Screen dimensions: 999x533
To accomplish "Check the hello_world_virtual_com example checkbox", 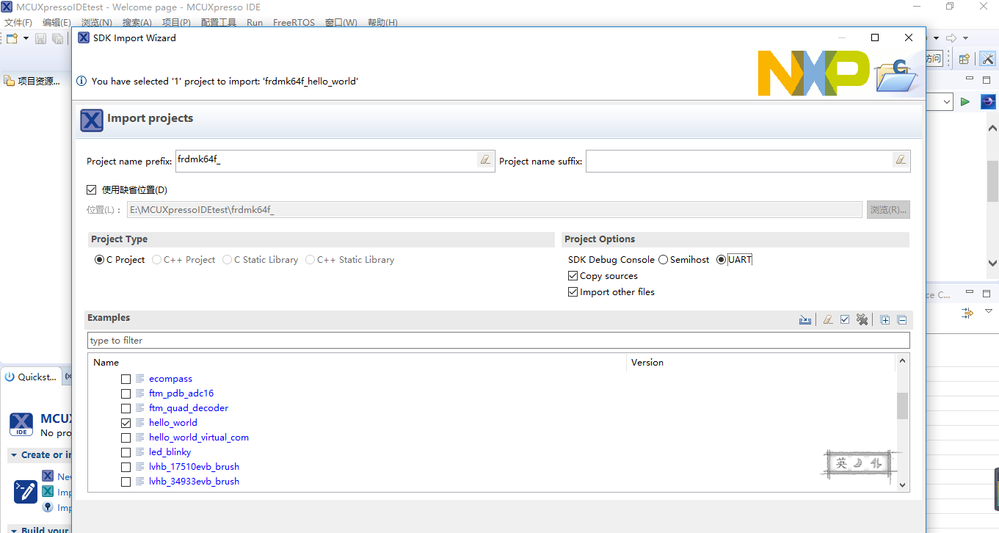I will tap(126, 437).
